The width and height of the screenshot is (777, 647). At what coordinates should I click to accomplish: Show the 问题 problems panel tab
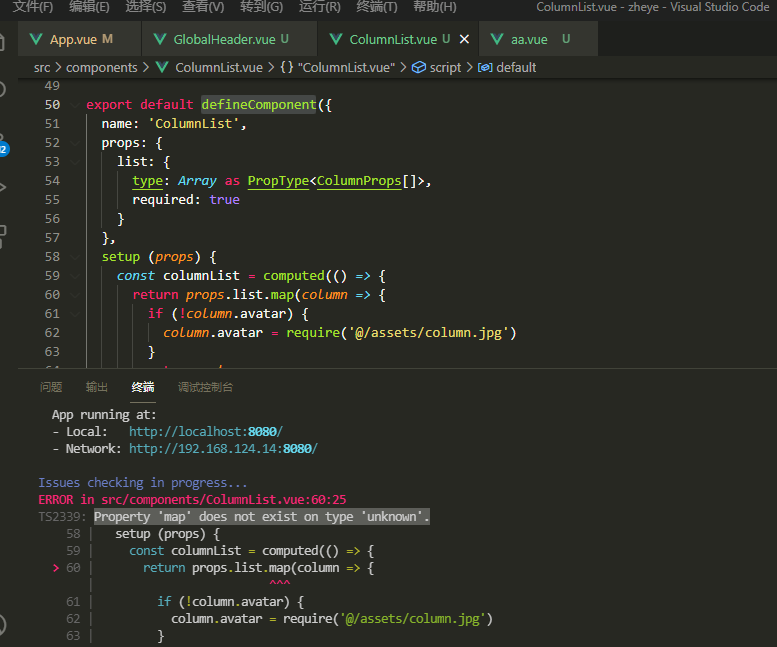(x=50, y=387)
